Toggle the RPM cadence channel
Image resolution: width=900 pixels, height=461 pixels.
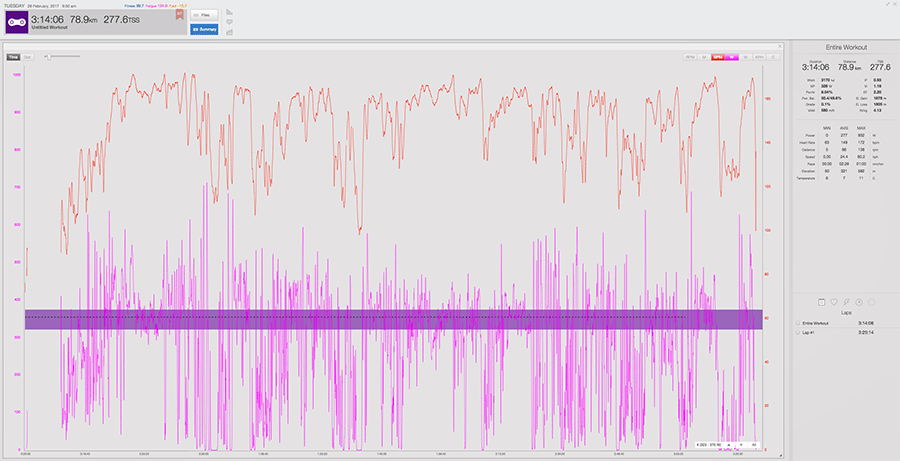point(690,57)
